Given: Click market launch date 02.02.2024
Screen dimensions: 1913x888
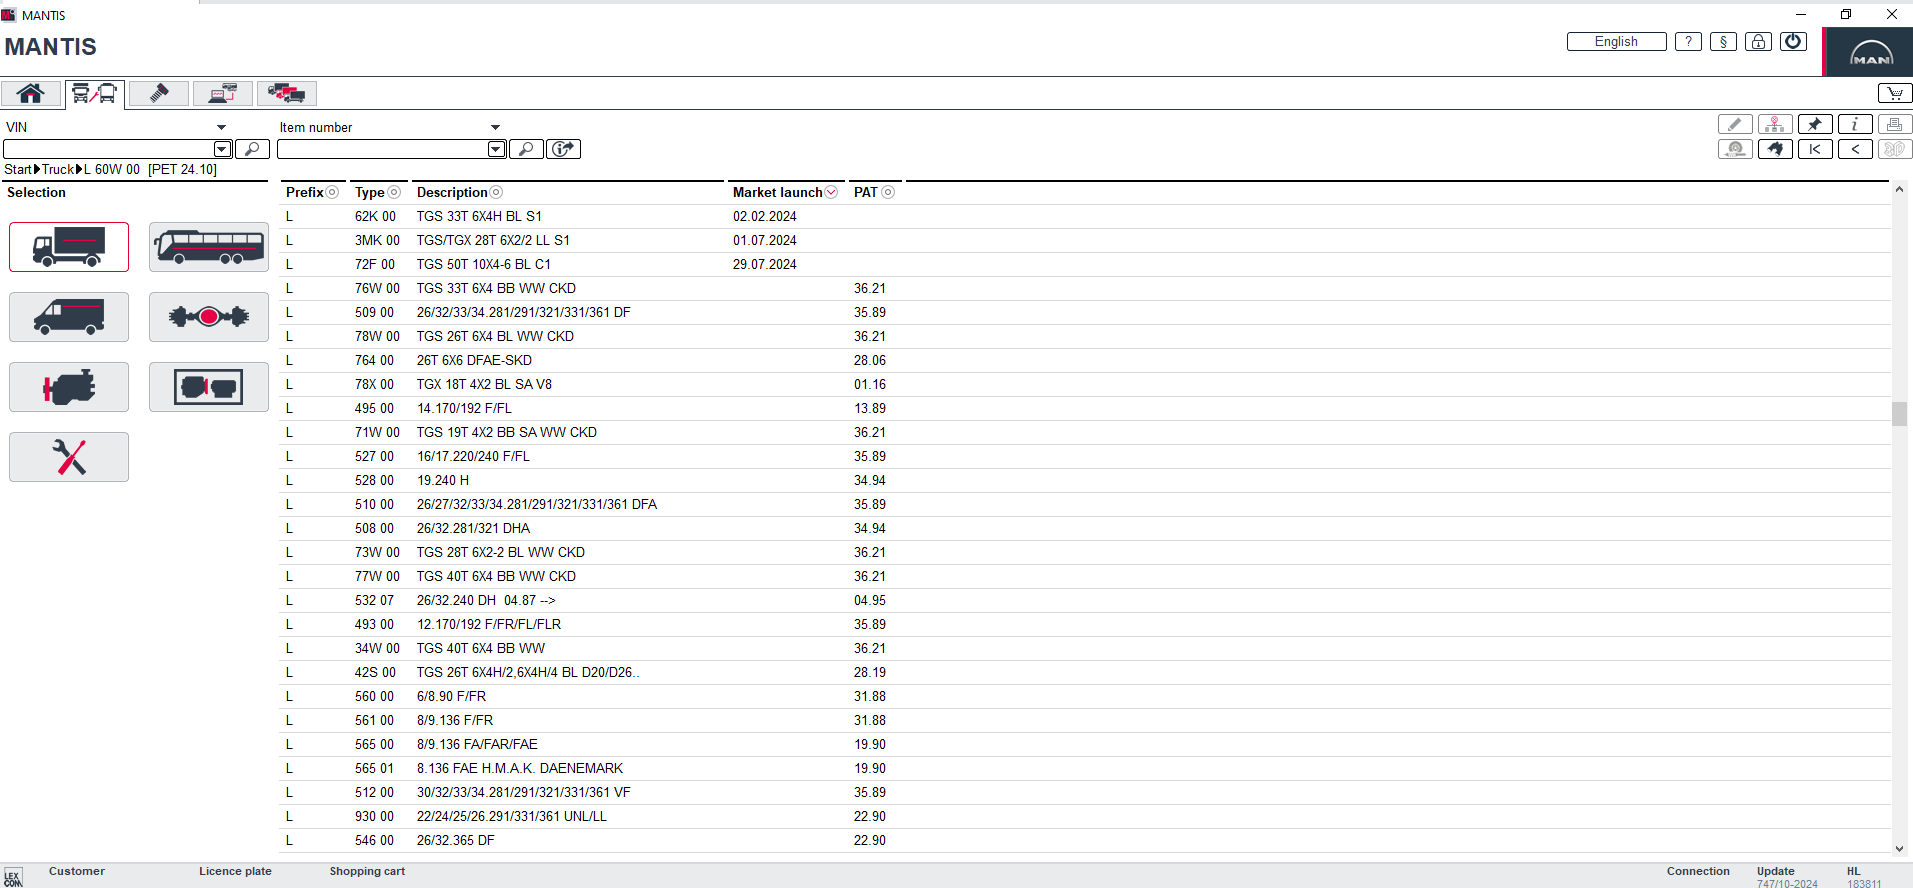Looking at the screenshot, I should point(765,216).
